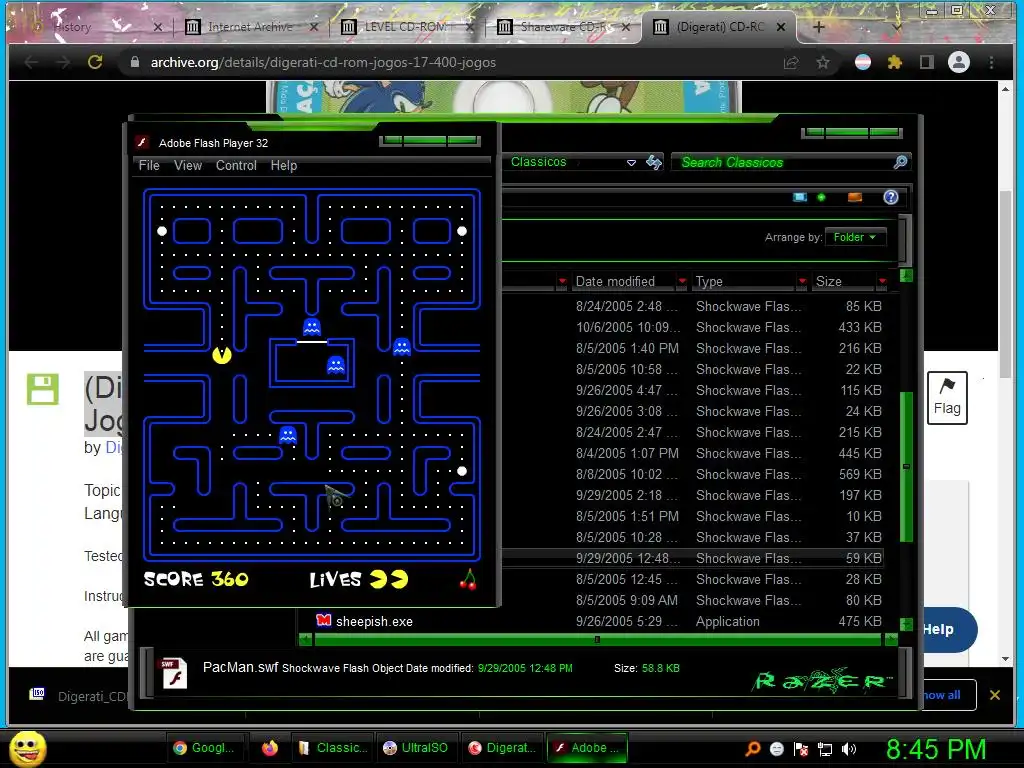Open the Chrome profile avatar
Viewport: 1024px width, 768px height.
[959, 62]
